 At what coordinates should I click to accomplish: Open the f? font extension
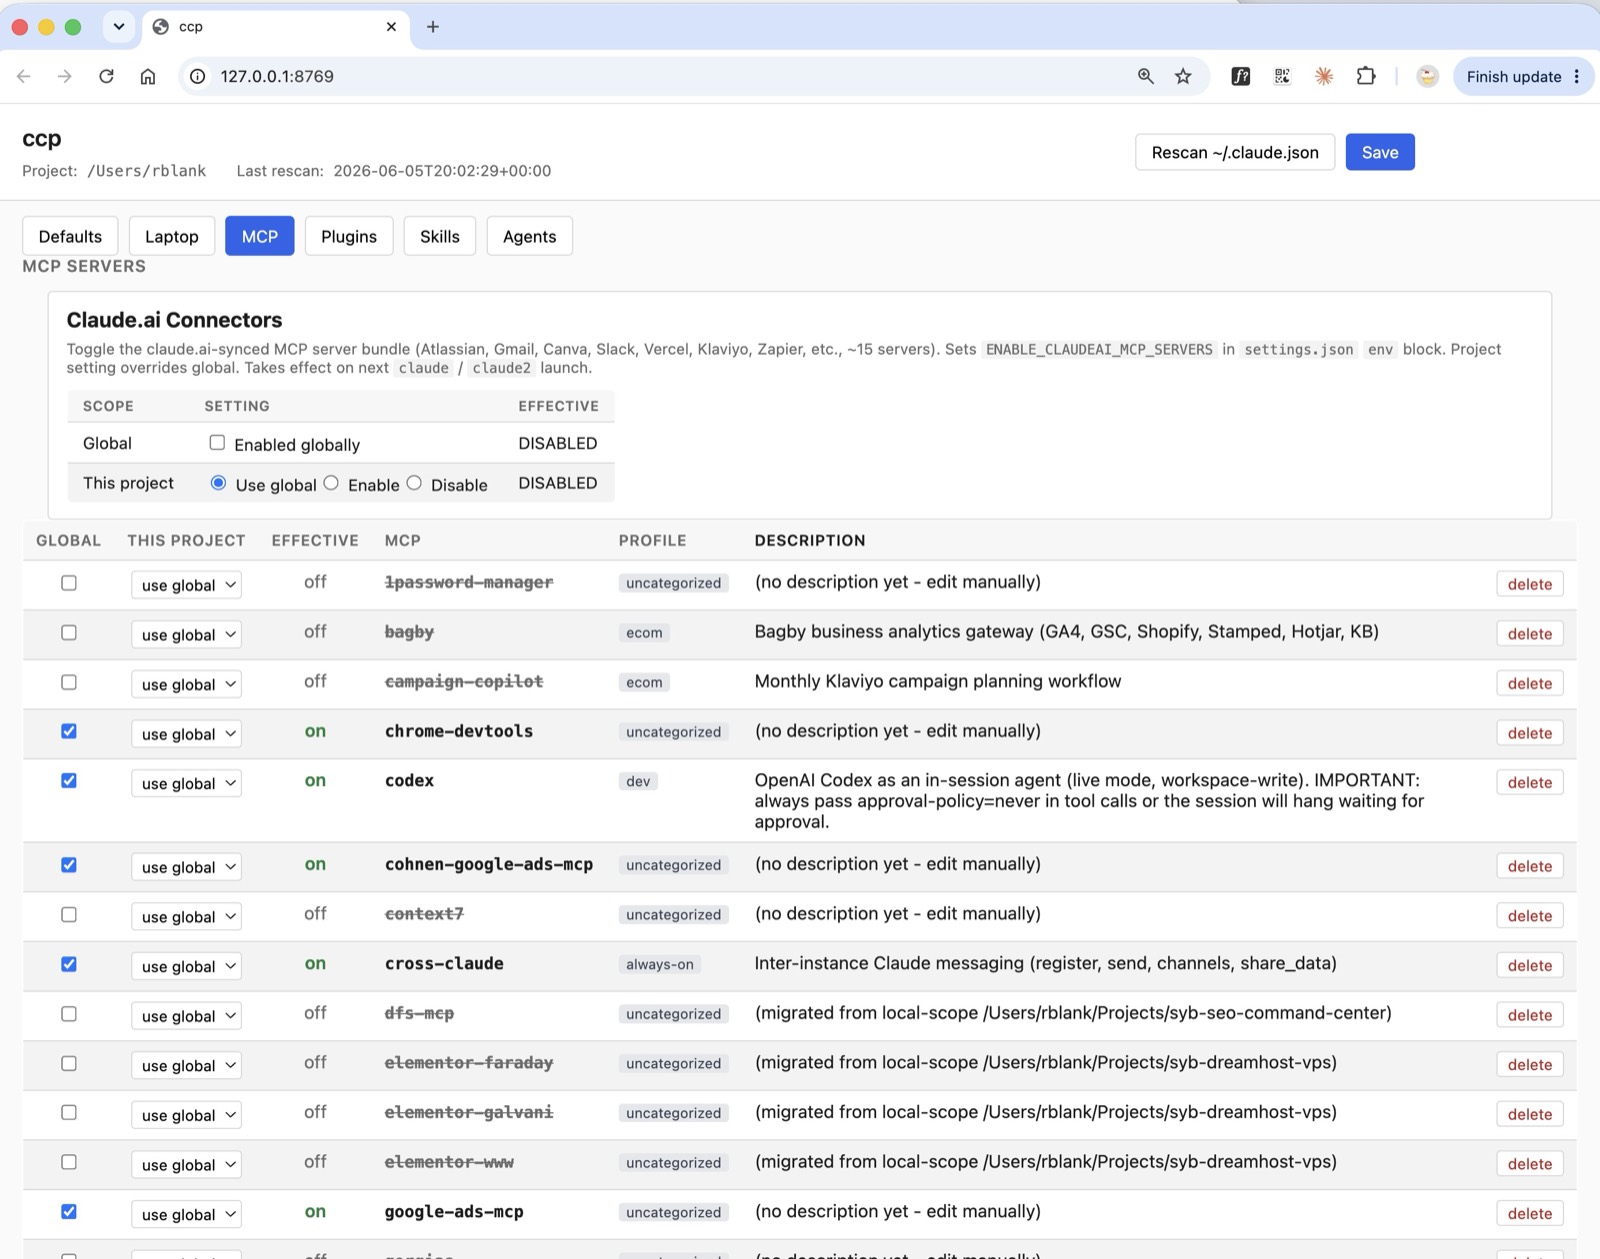click(x=1240, y=76)
